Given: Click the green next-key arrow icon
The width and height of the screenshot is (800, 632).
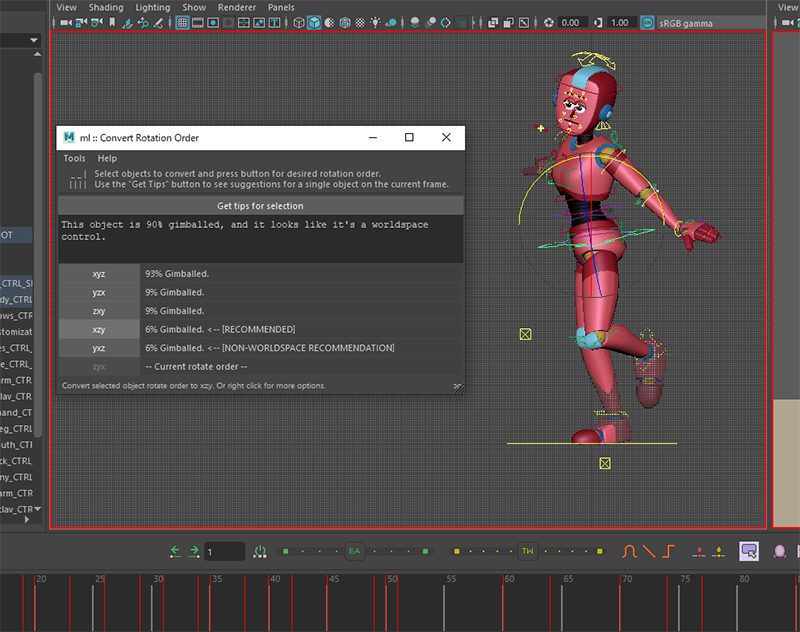Looking at the screenshot, I should point(194,551).
